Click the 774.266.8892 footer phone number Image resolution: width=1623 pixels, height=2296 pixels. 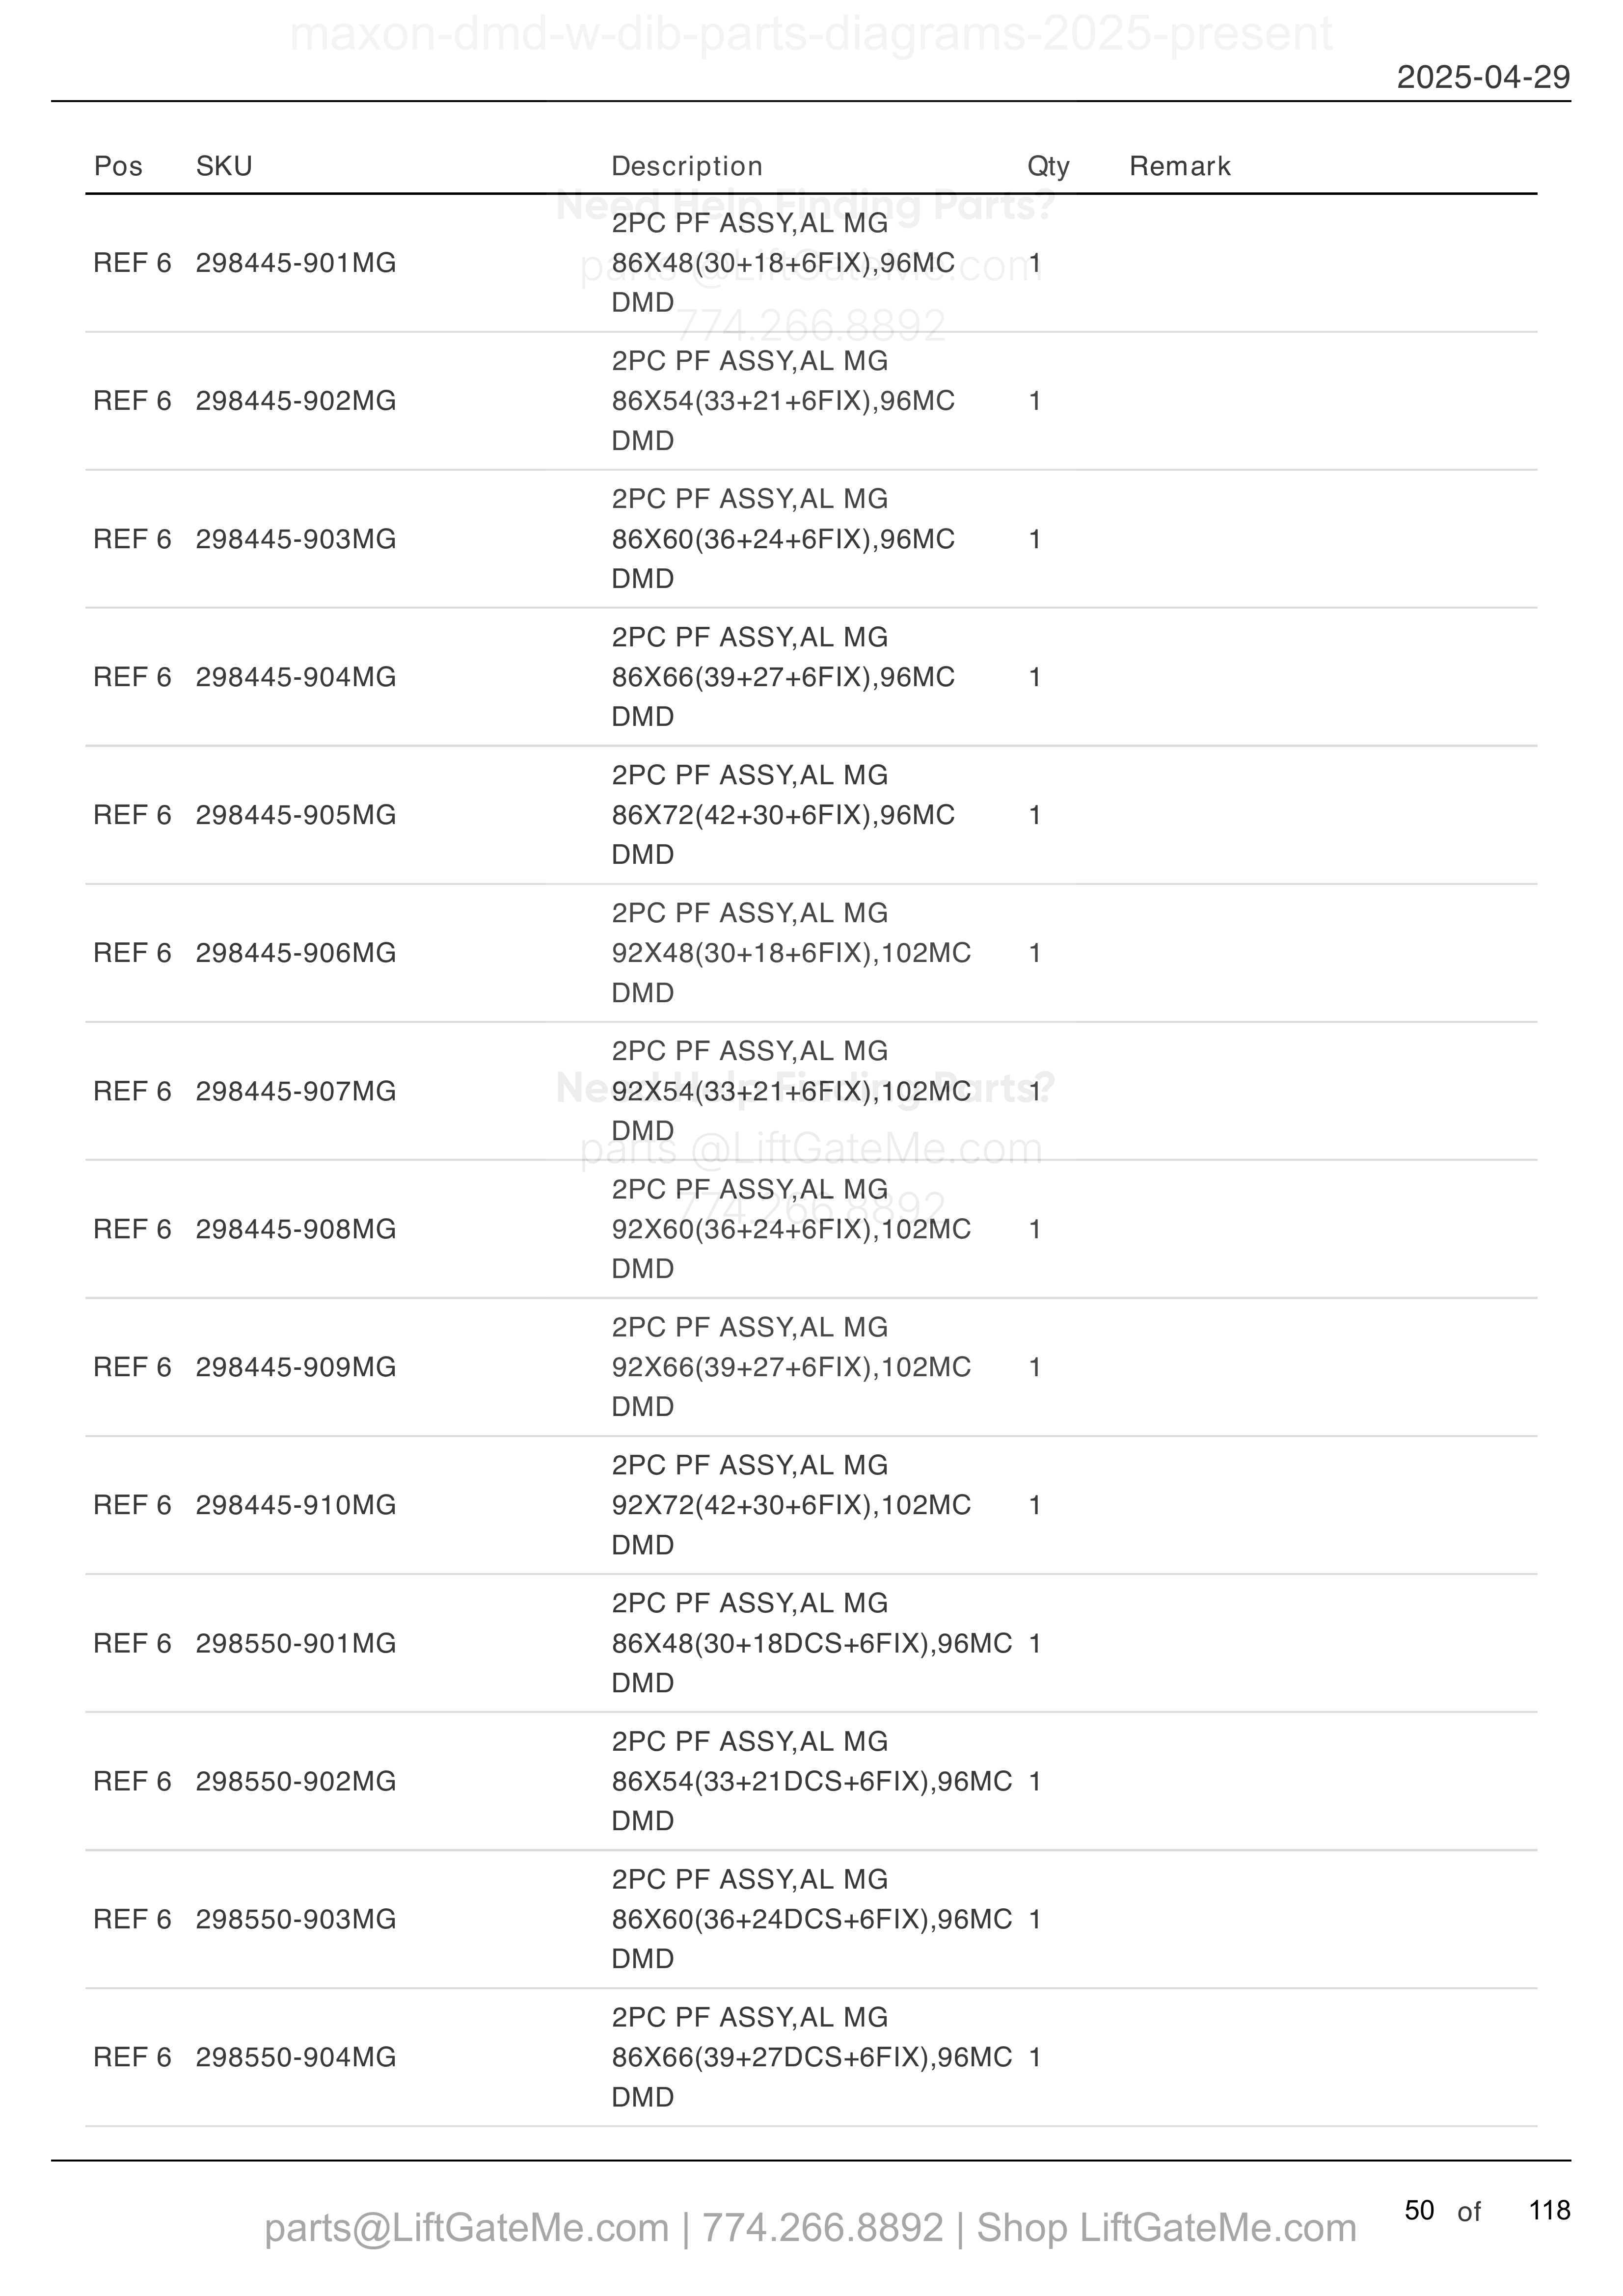pos(823,2228)
